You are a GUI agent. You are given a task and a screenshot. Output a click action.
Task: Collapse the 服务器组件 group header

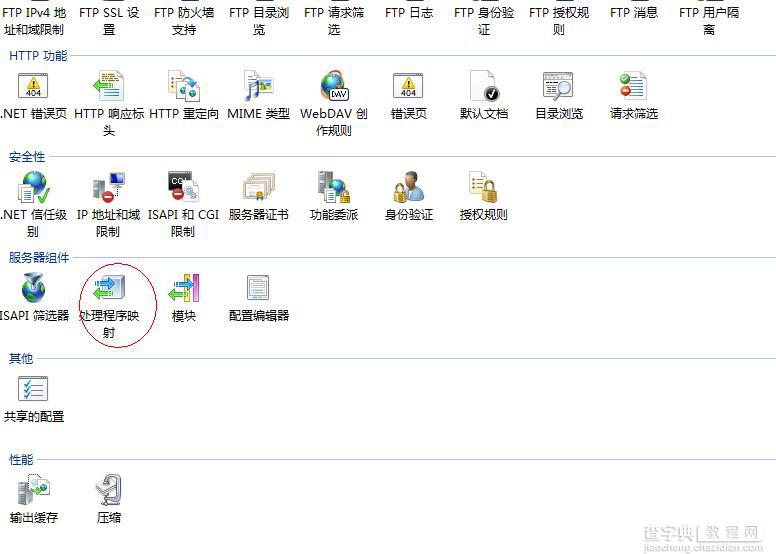pyautogui.click(x=39, y=257)
